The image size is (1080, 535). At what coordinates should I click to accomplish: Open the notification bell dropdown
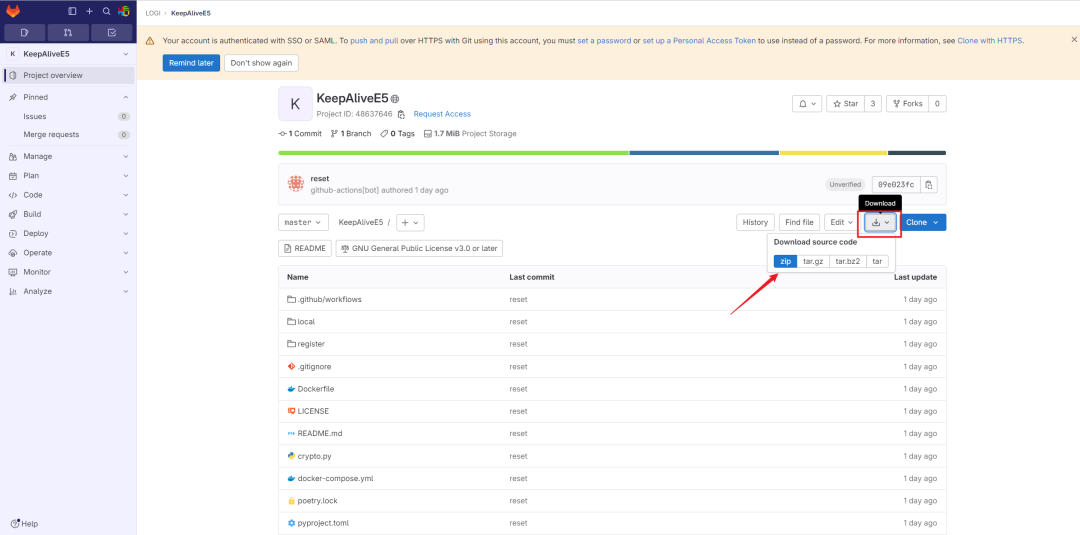point(807,103)
